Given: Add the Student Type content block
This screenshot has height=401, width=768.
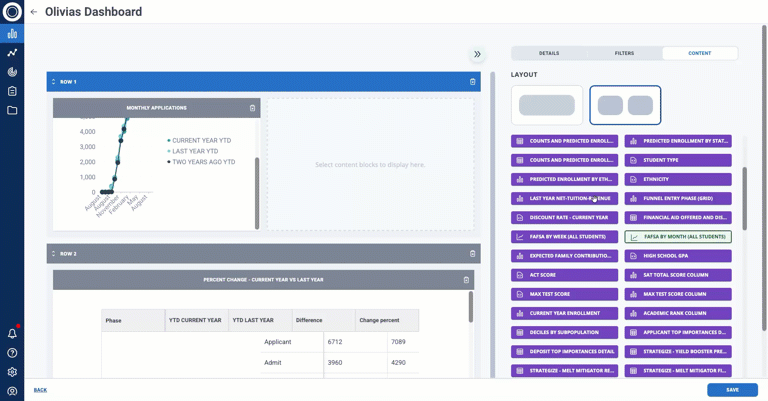Looking at the screenshot, I should coord(678,160).
